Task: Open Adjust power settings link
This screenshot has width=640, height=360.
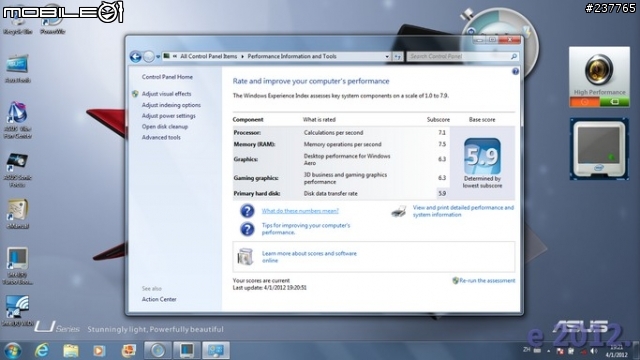Action: click(169, 116)
